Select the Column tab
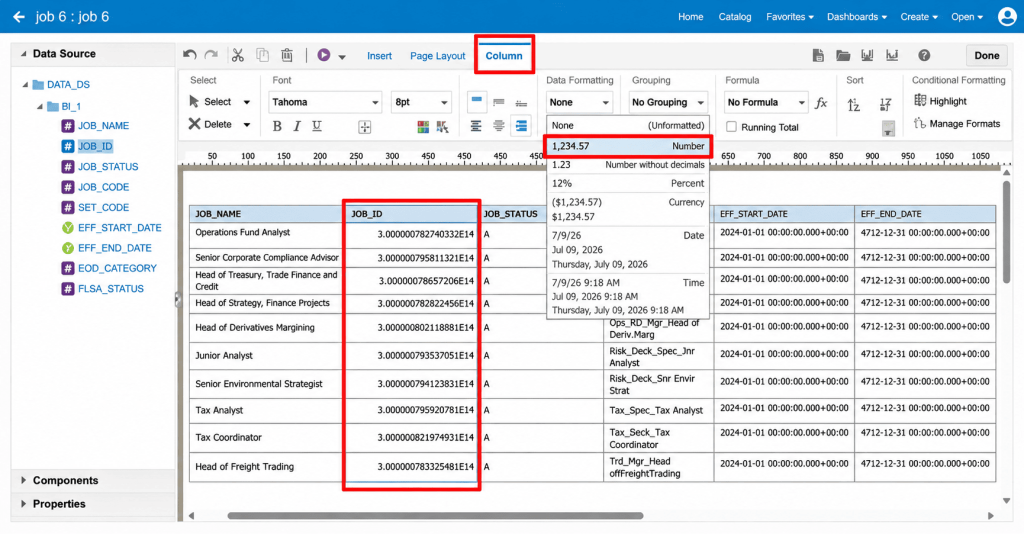 [504, 55]
